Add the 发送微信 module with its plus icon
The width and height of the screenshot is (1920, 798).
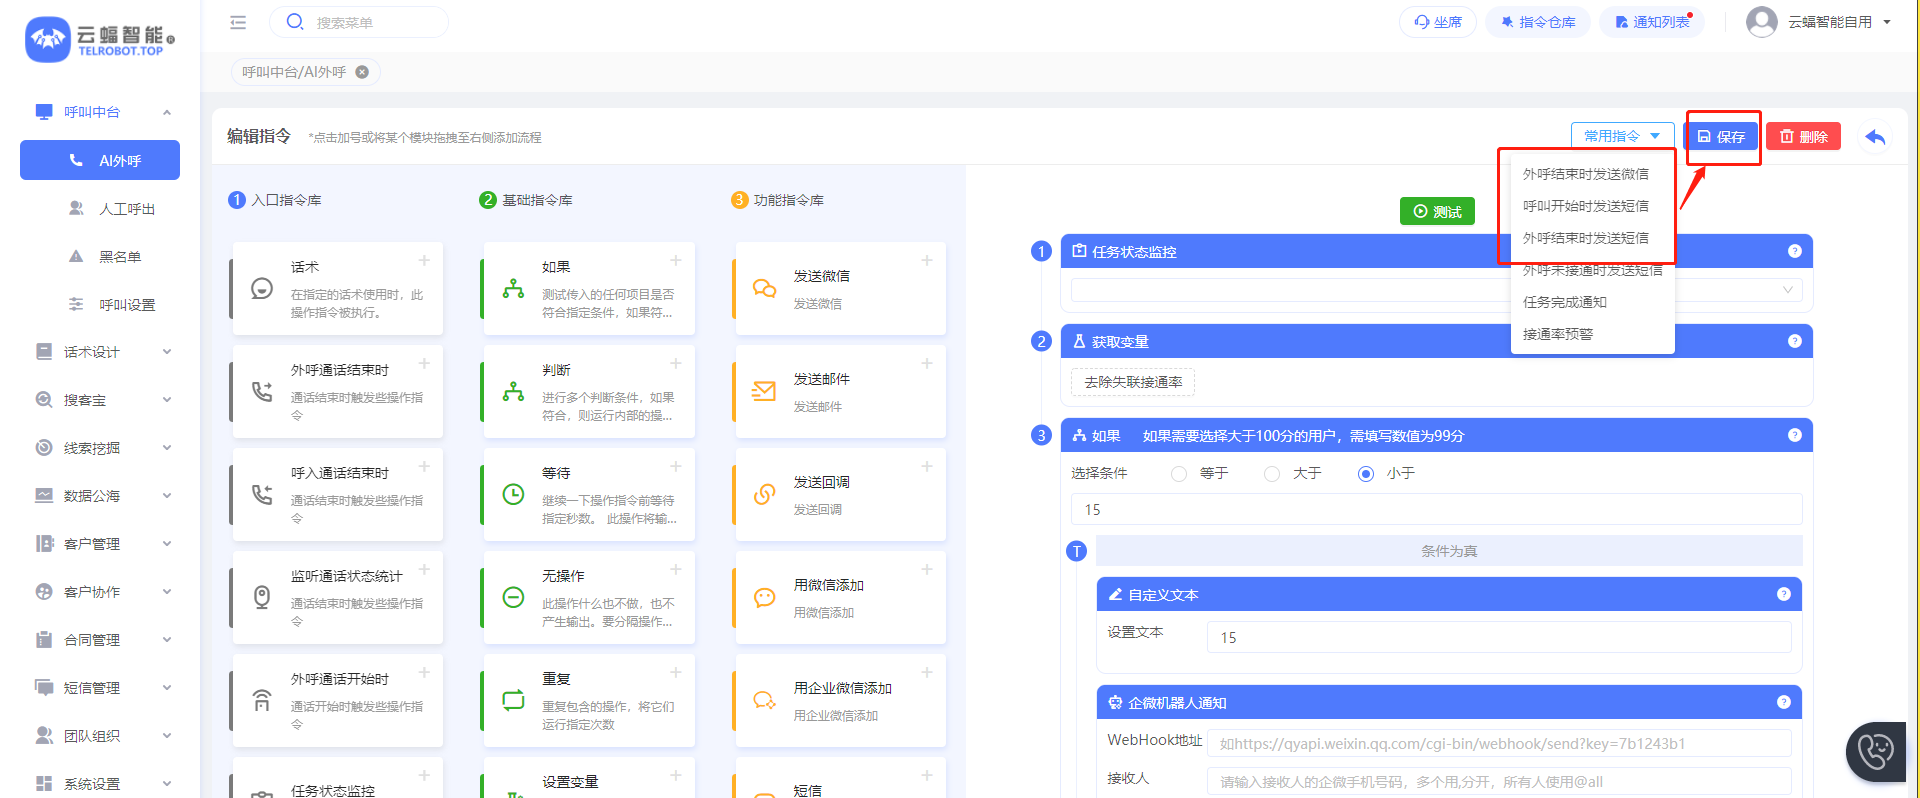point(927,260)
